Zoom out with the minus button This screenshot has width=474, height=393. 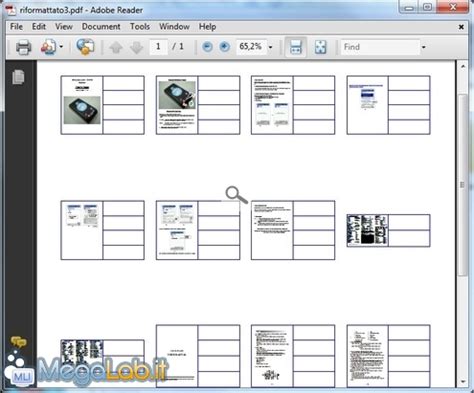coord(207,47)
